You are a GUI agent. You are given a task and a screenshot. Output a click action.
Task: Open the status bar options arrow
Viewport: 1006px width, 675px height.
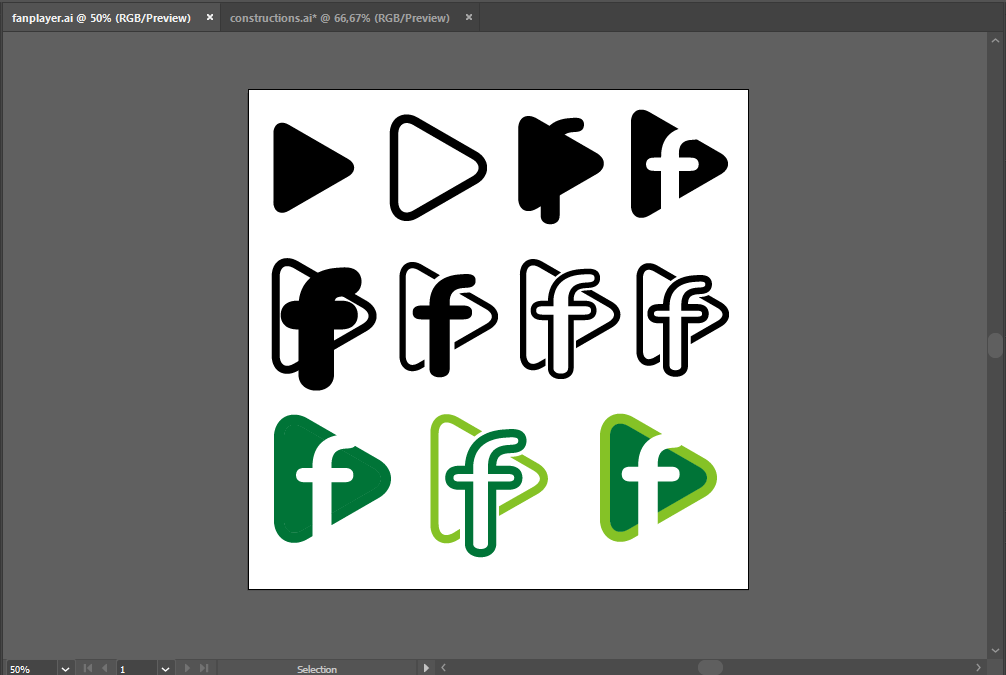[426, 668]
